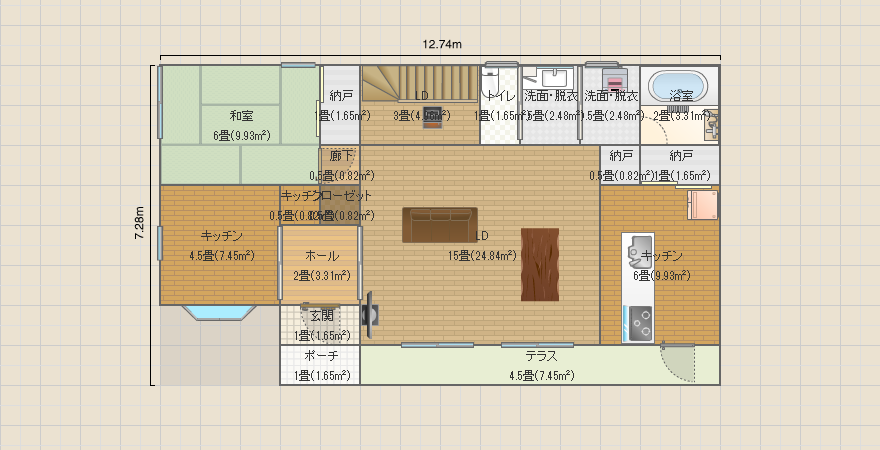Select the brown sofa in the living room
Screen dimensions: 880x450
[x=440, y=224]
